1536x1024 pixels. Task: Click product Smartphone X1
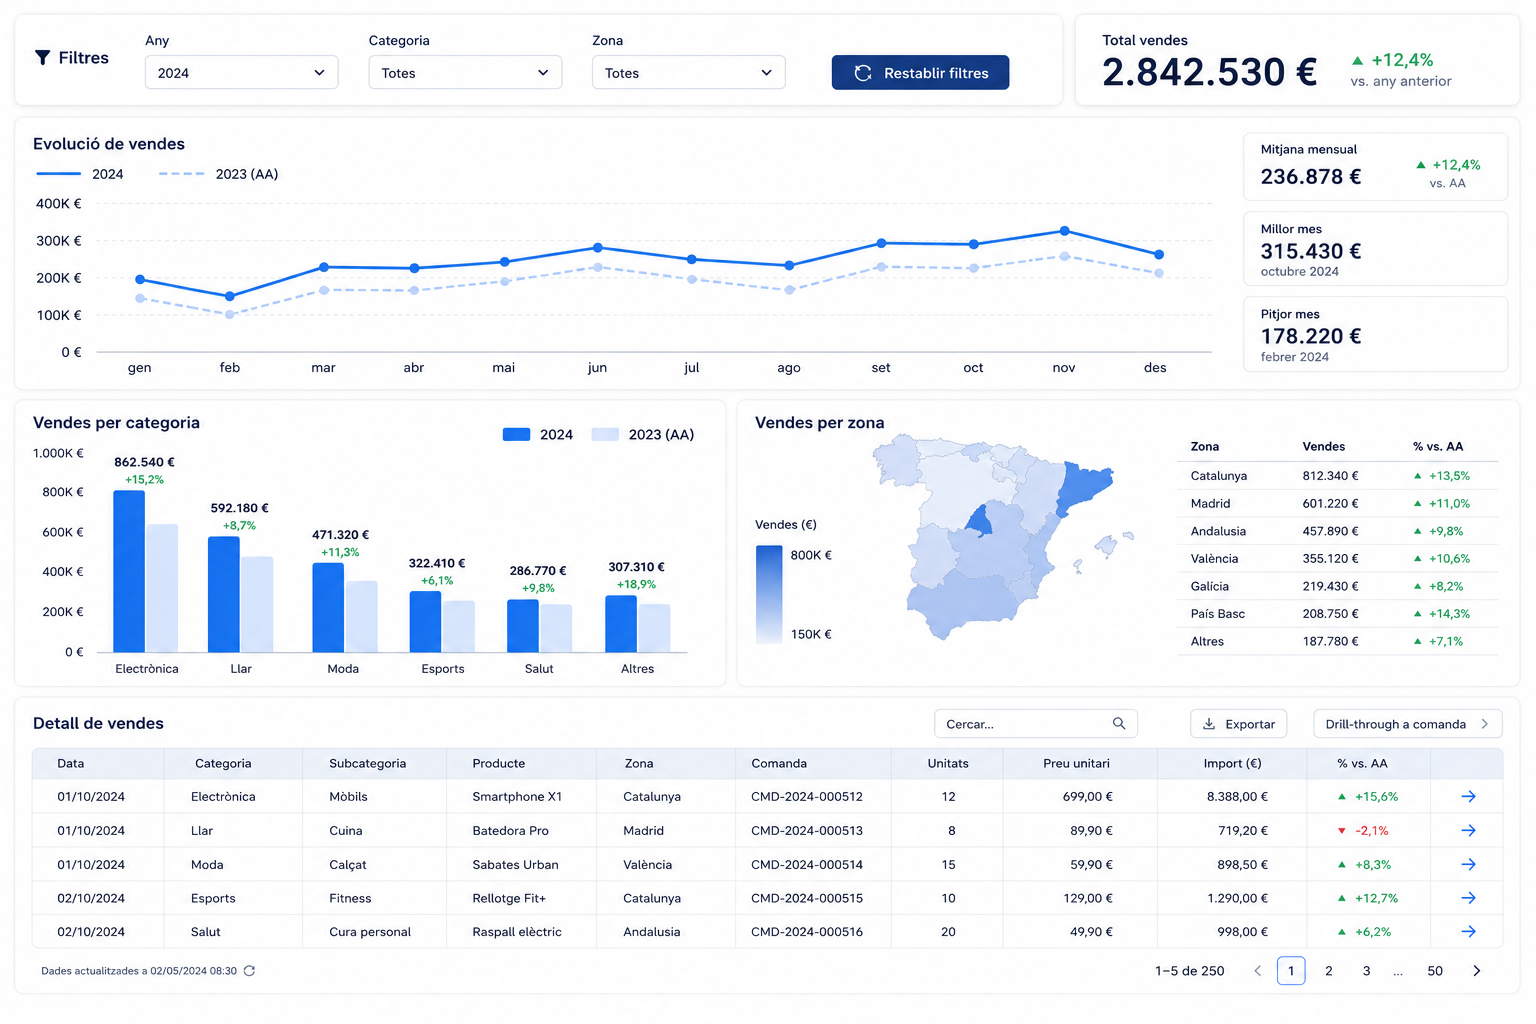[517, 797]
